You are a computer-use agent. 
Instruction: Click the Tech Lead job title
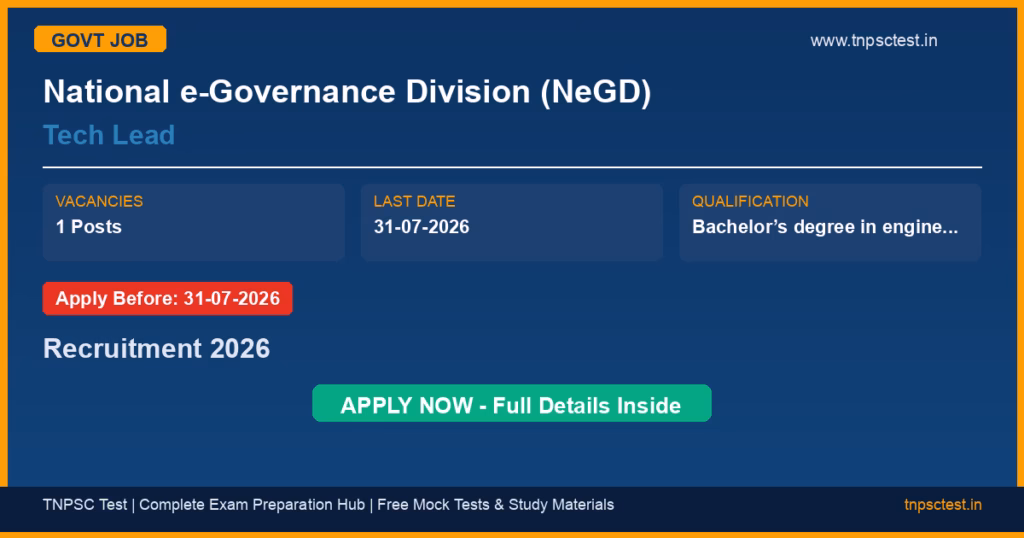point(109,135)
